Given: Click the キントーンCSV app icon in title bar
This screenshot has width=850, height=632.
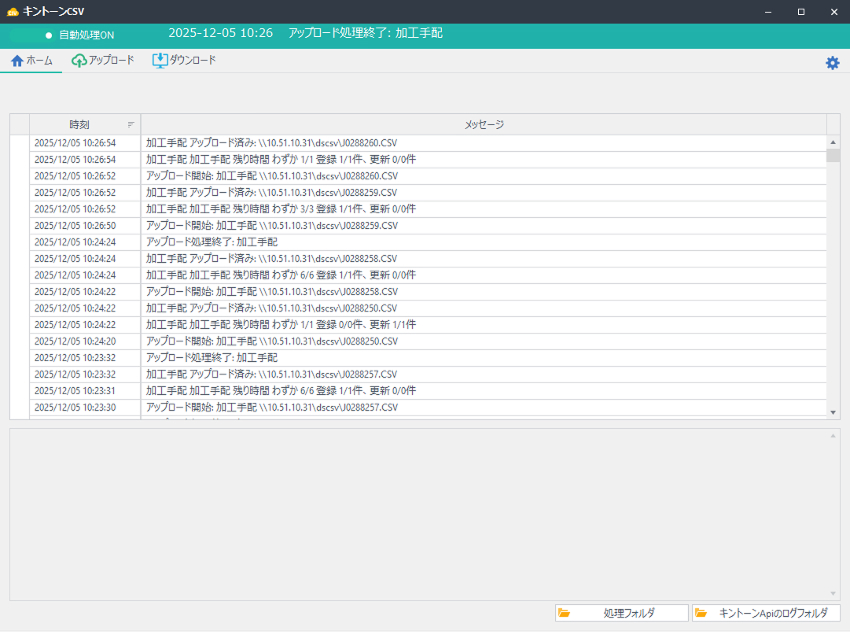Looking at the screenshot, I should (x=12, y=12).
